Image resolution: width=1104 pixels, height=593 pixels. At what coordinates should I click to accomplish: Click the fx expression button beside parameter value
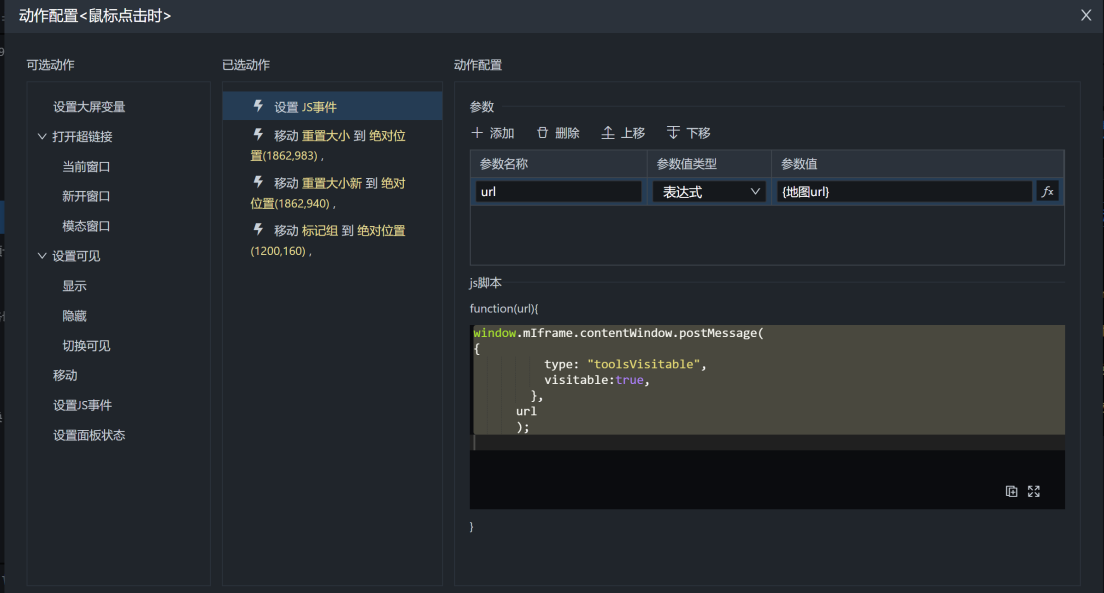(x=1048, y=192)
